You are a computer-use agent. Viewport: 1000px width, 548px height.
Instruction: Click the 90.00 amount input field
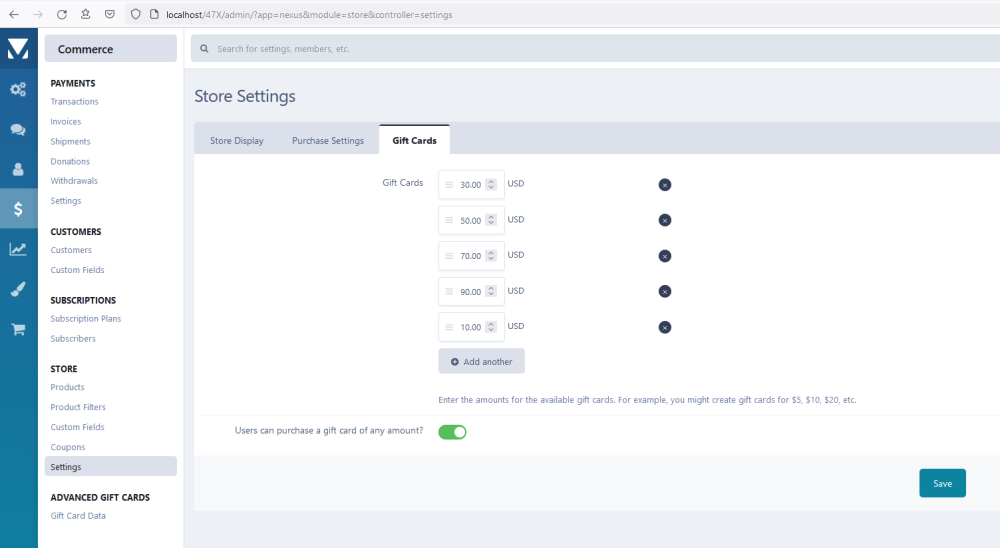[471, 292]
